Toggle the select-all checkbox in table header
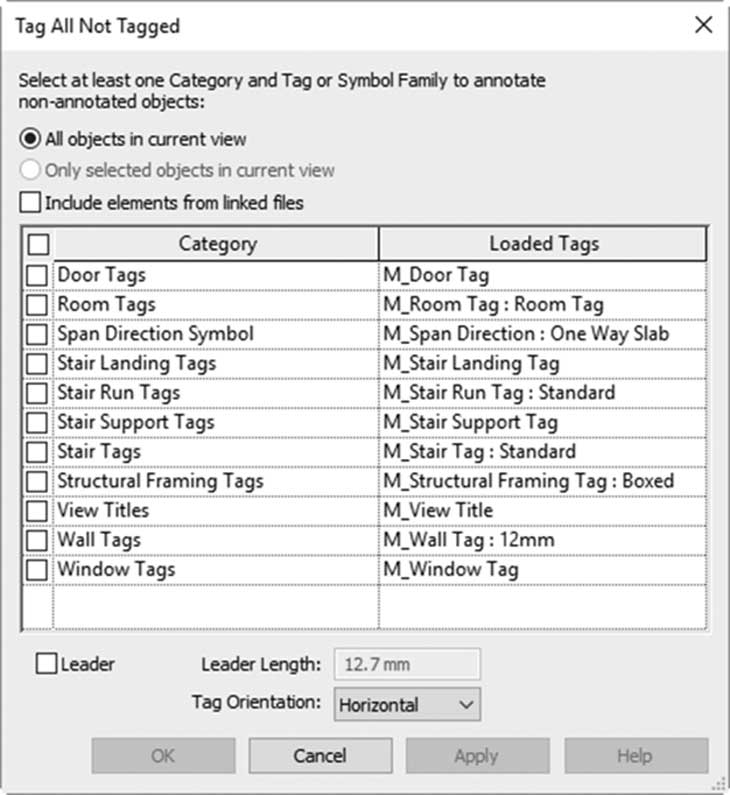The width and height of the screenshot is (730, 795). pyautogui.click(x=39, y=244)
